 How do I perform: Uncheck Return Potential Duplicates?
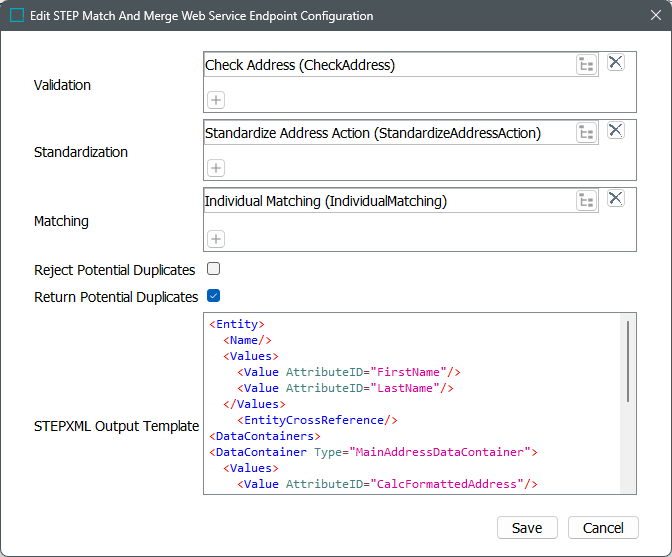[x=213, y=296]
